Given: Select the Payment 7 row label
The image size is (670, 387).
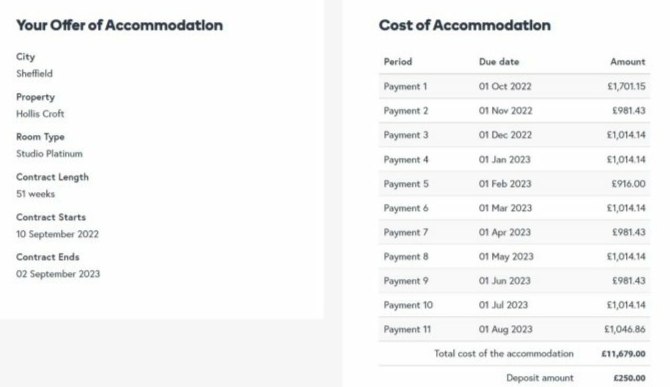Looking at the screenshot, I should [x=406, y=232].
